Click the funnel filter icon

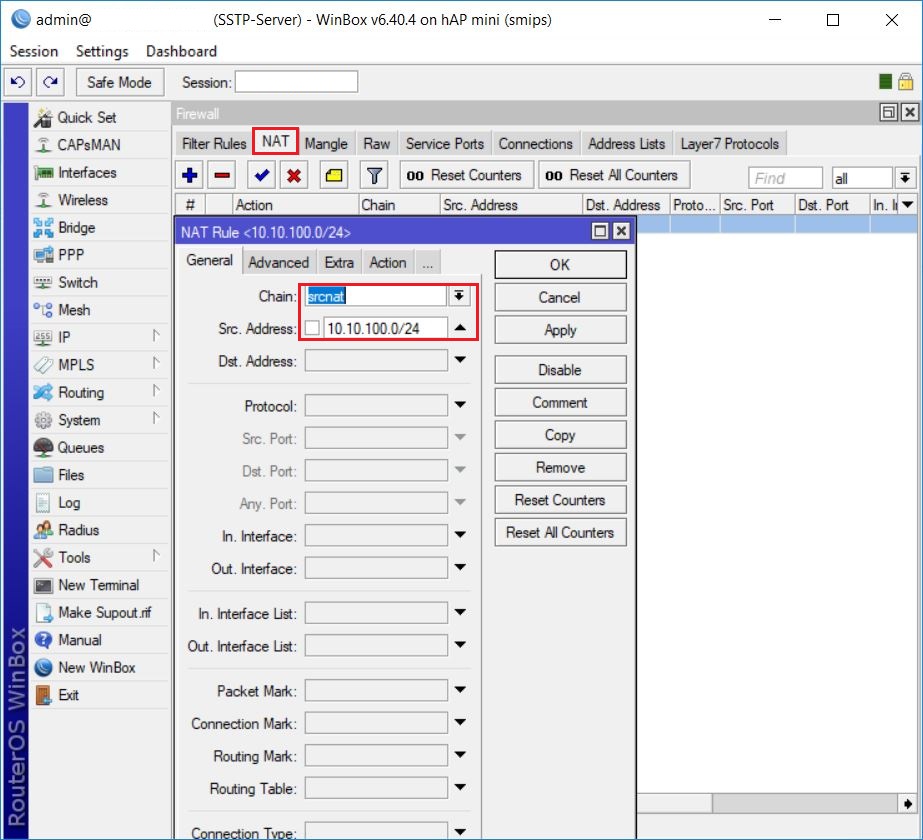pyautogui.click(x=374, y=175)
